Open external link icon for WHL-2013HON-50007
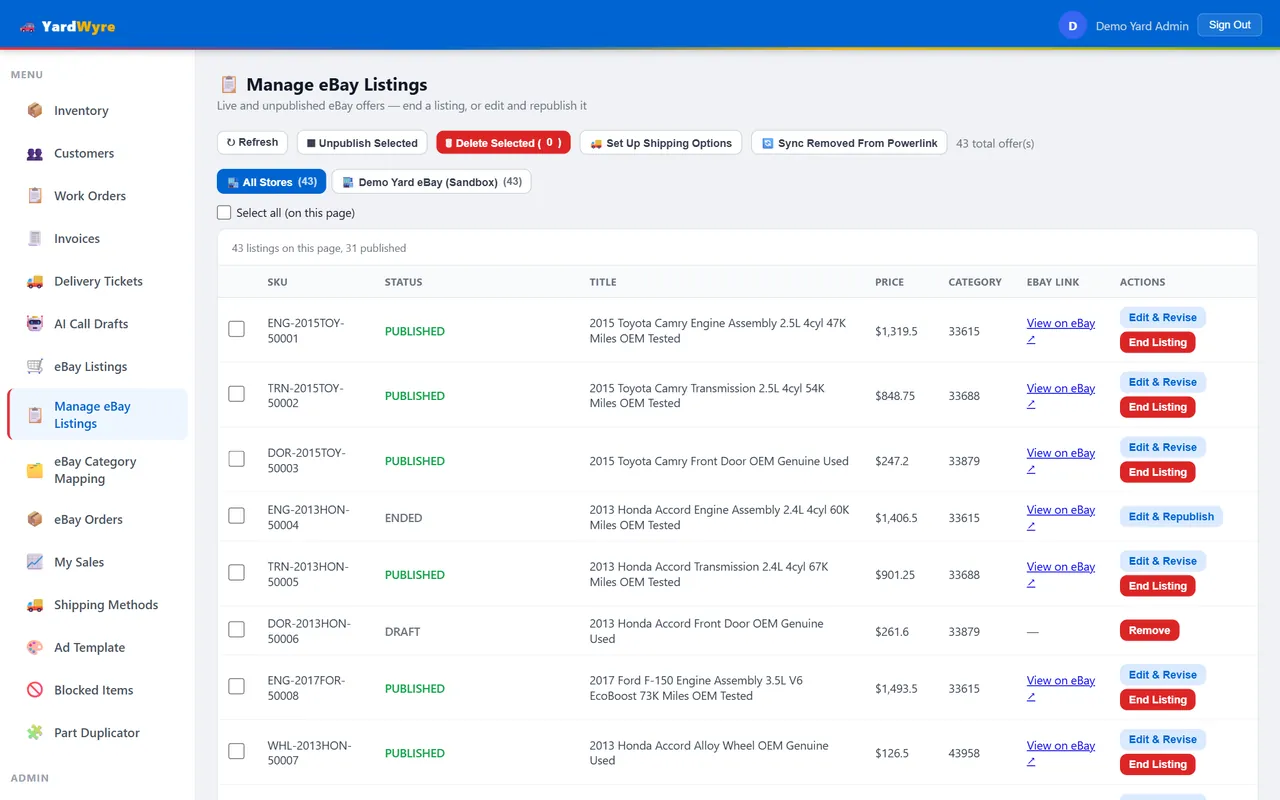Viewport: 1280px width, 800px height. click(x=1031, y=762)
